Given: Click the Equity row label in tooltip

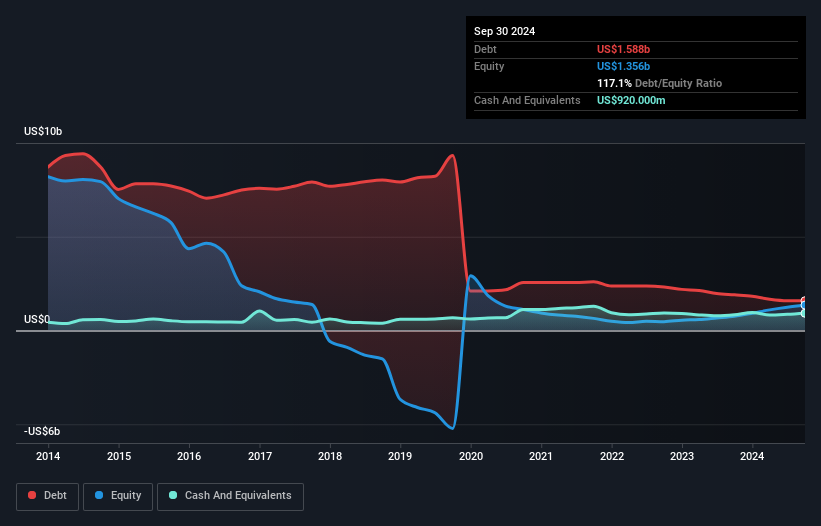Looking at the screenshot, I should [489, 66].
